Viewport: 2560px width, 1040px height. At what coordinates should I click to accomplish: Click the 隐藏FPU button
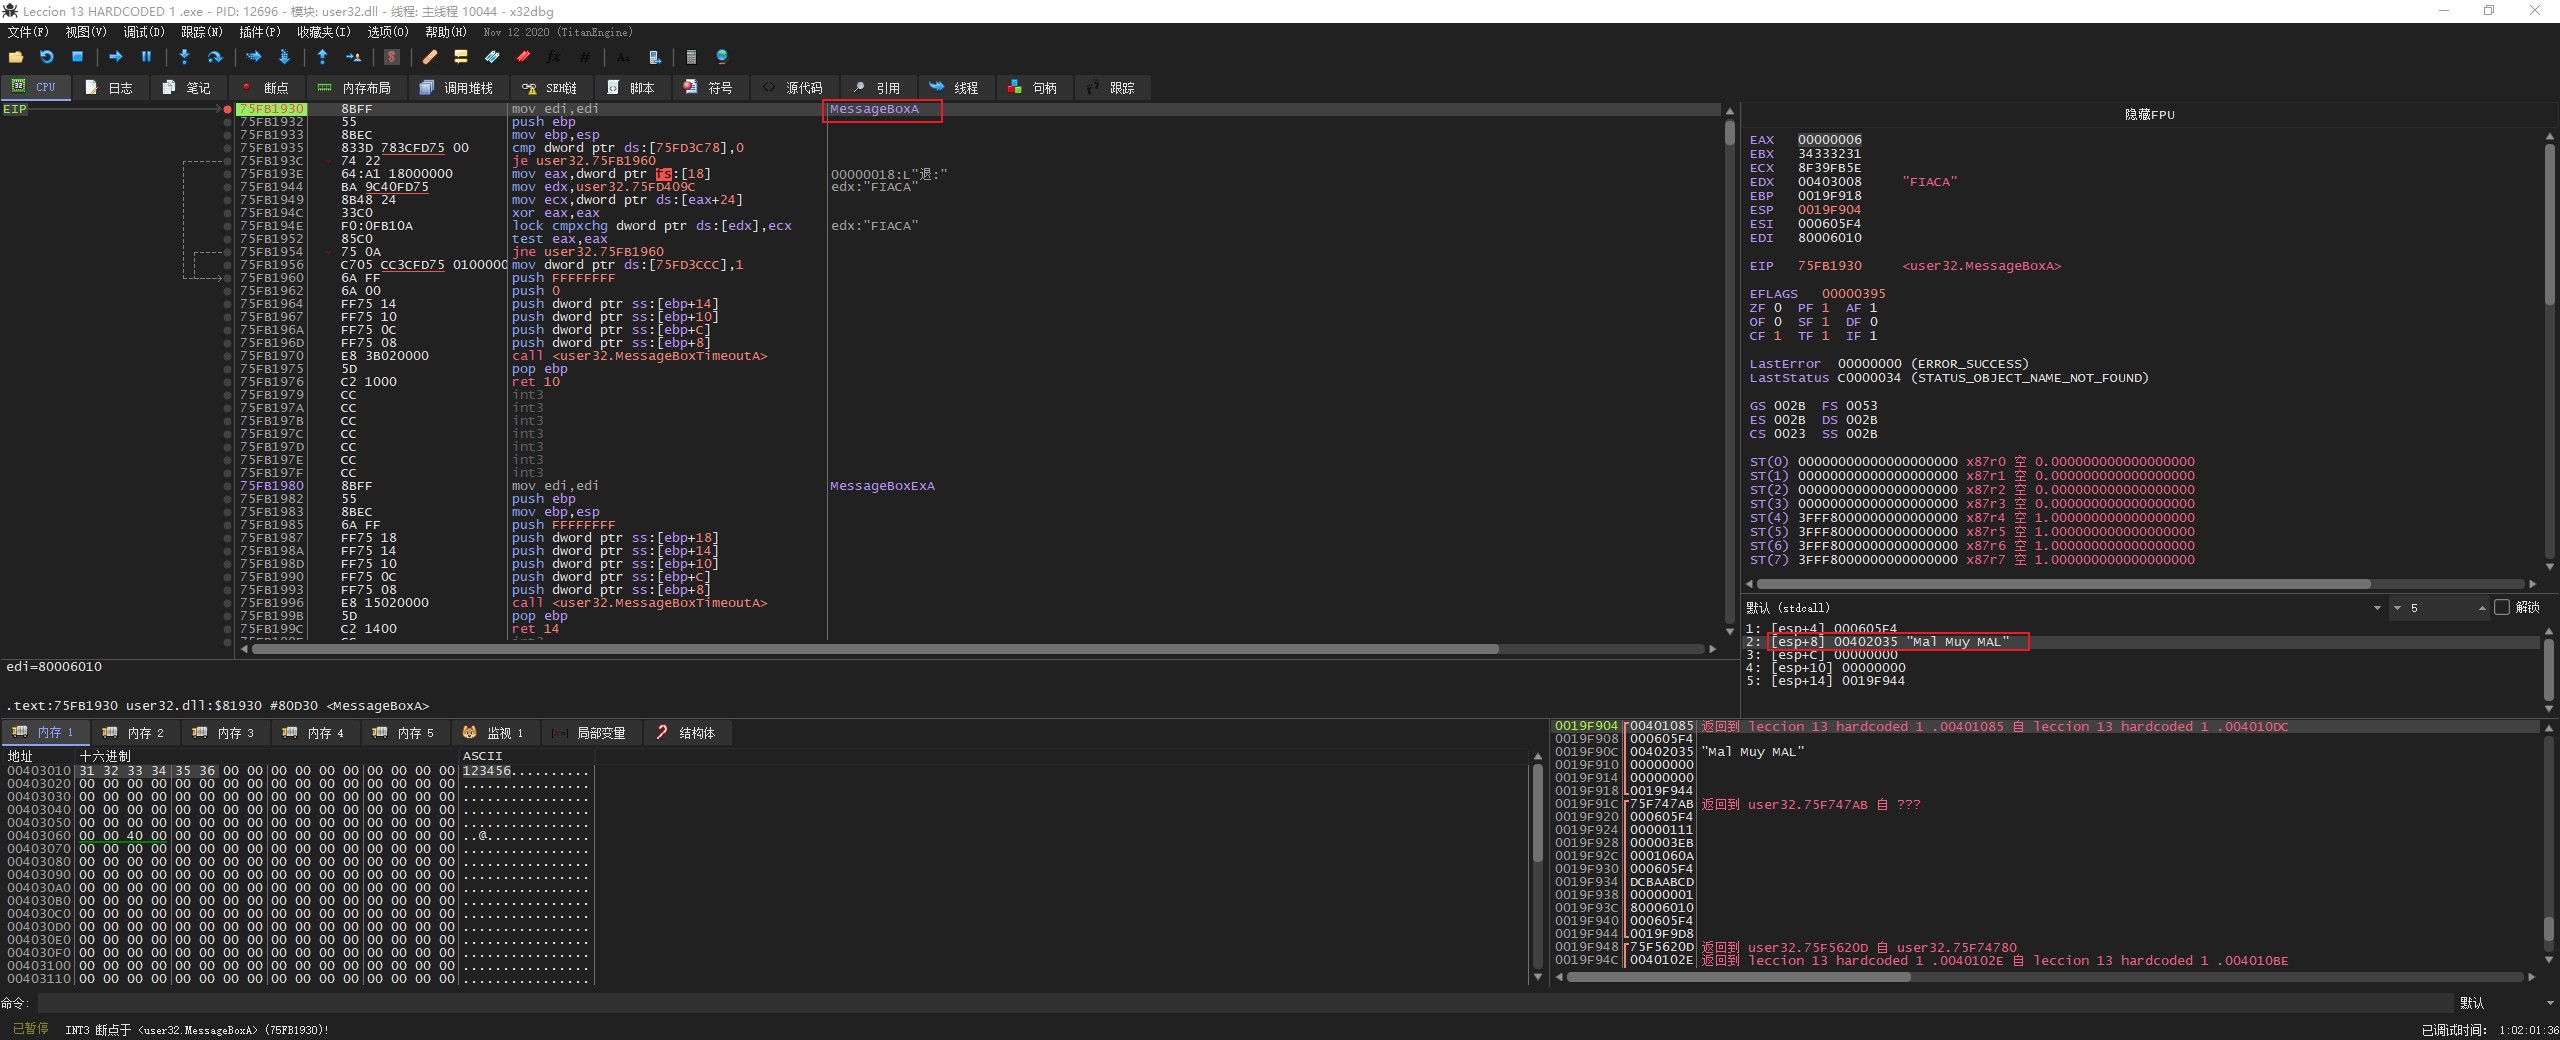coord(2149,115)
